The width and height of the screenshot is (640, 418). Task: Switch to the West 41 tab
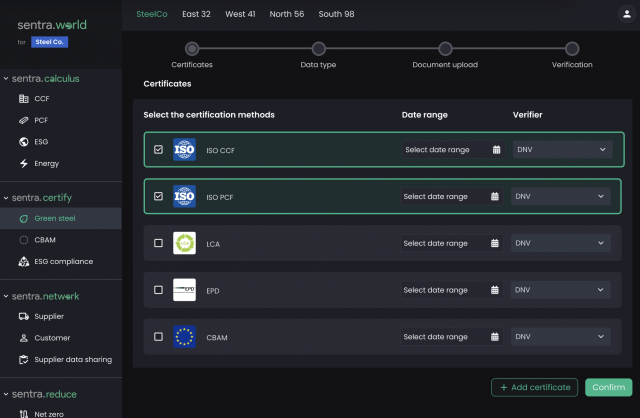[240, 14]
